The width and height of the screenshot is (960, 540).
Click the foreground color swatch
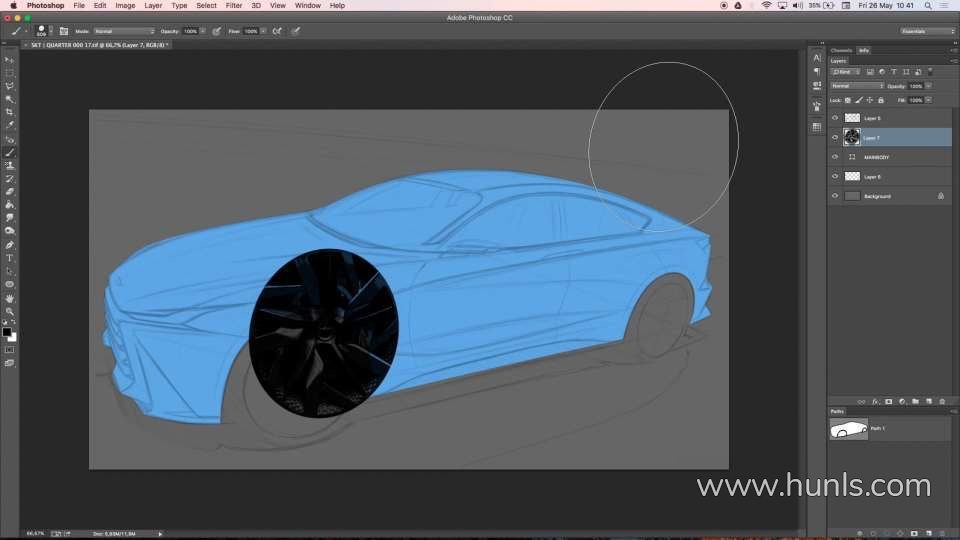pyautogui.click(x=6, y=331)
